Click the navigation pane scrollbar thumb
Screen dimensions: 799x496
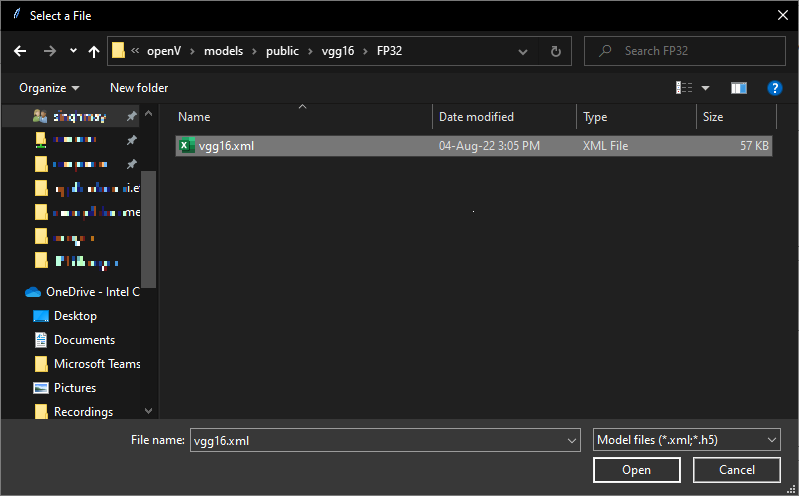point(148,229)
